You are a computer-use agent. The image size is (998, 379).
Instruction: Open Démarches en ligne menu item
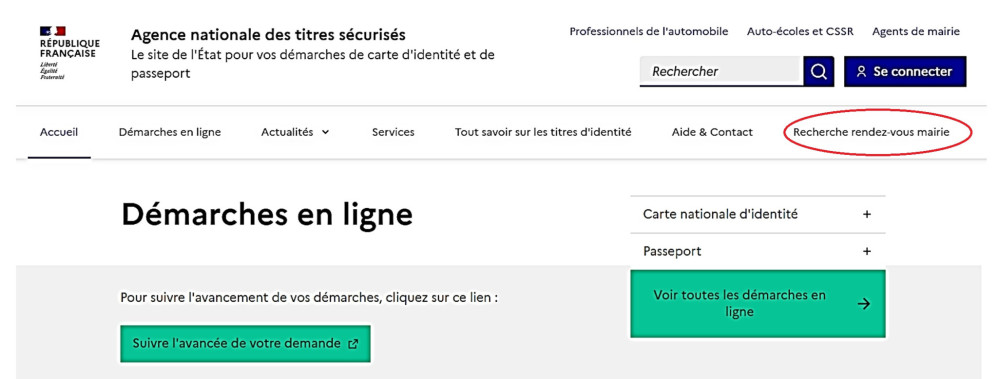[170, 132]
